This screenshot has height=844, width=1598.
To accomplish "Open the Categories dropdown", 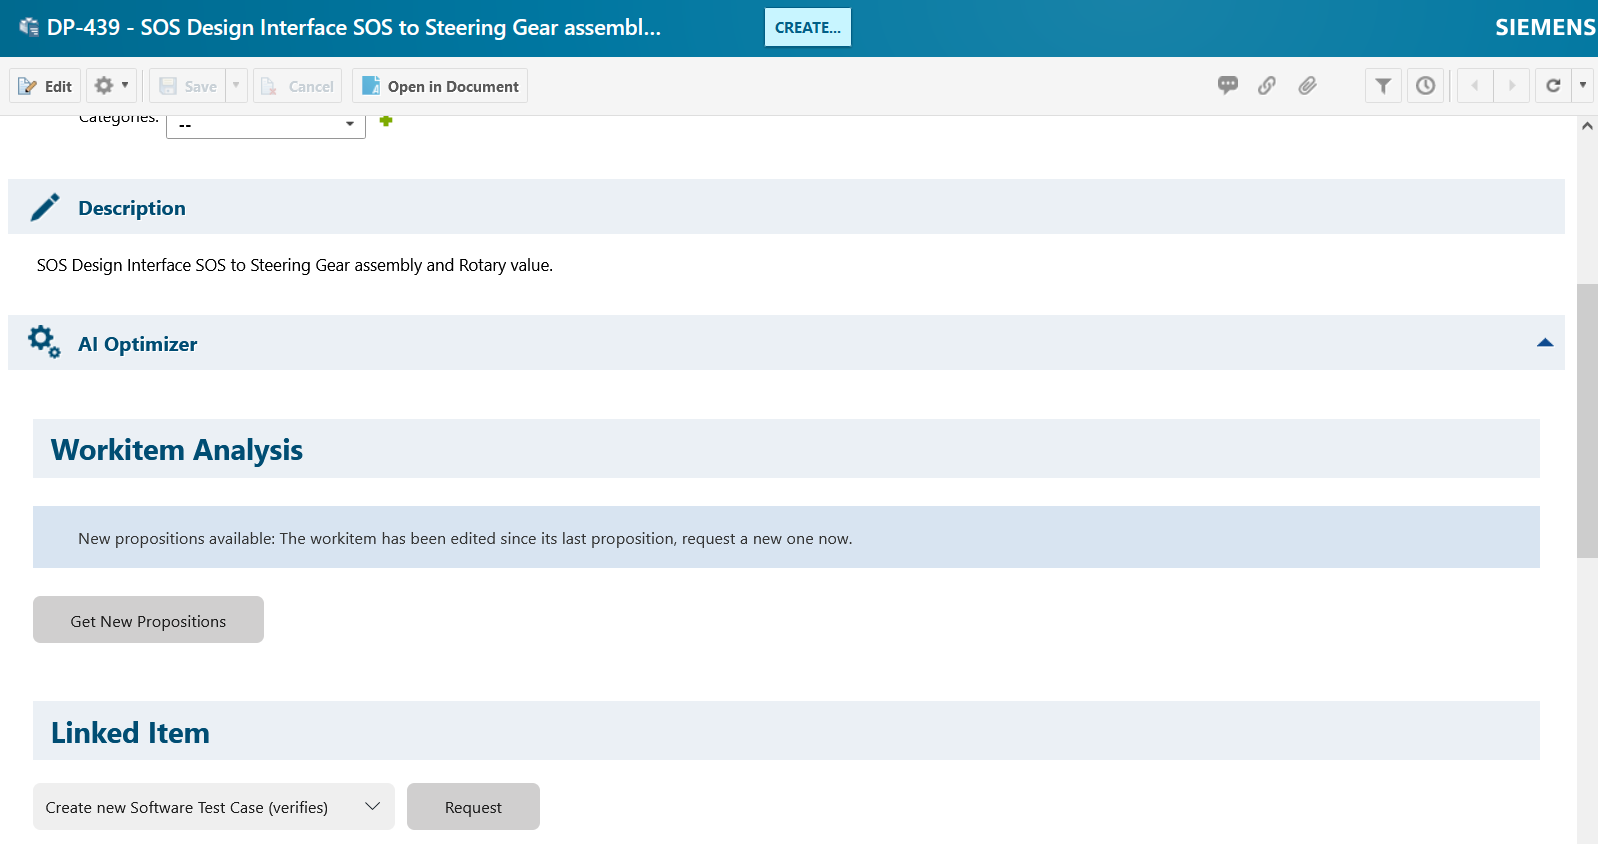I will pos(266,125).
